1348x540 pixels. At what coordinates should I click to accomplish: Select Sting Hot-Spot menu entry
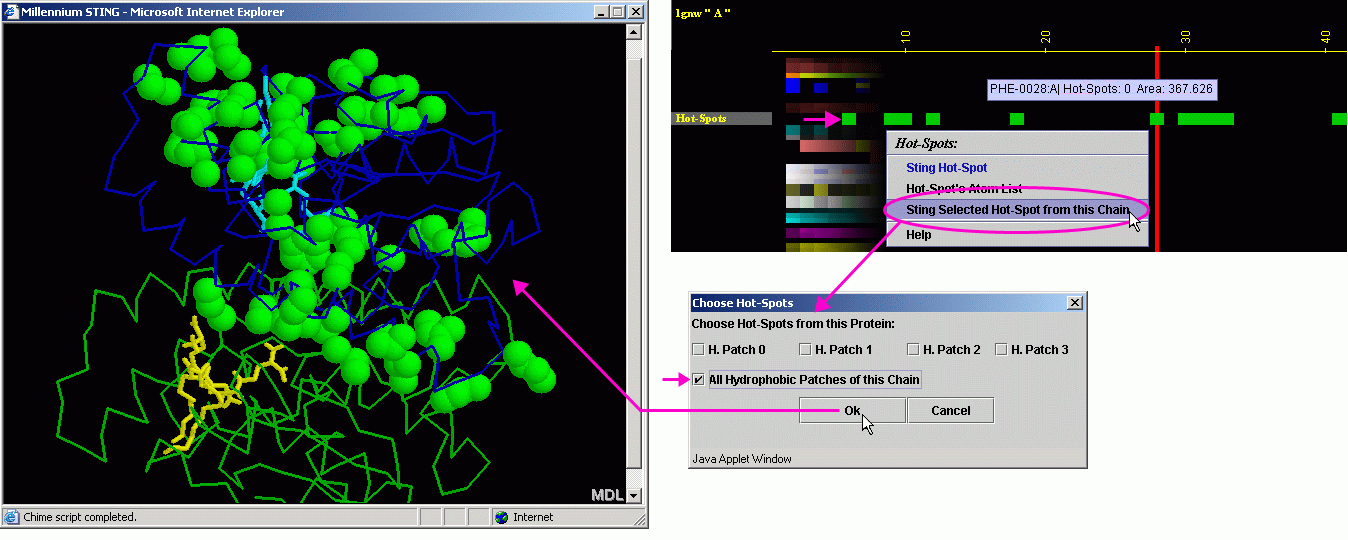pyautogui.click(x=946, y=168)
